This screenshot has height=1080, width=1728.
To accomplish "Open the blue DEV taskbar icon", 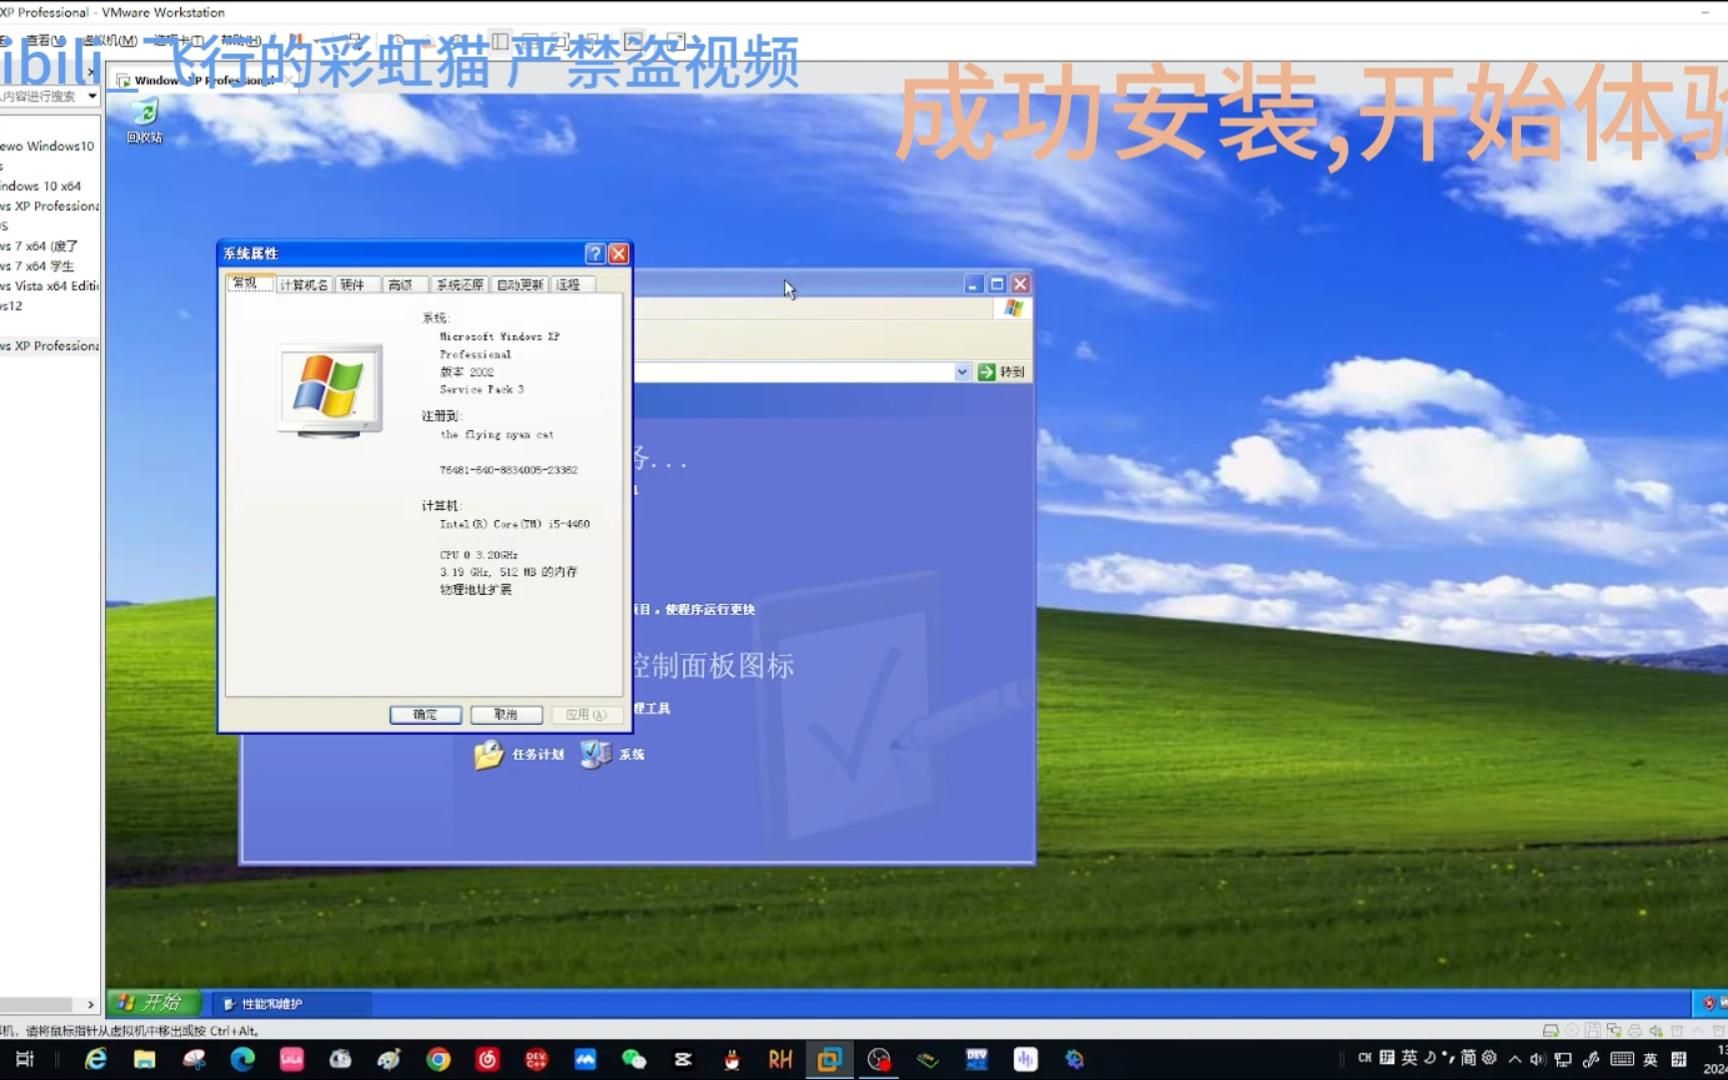I will [x=976, y=1060].
